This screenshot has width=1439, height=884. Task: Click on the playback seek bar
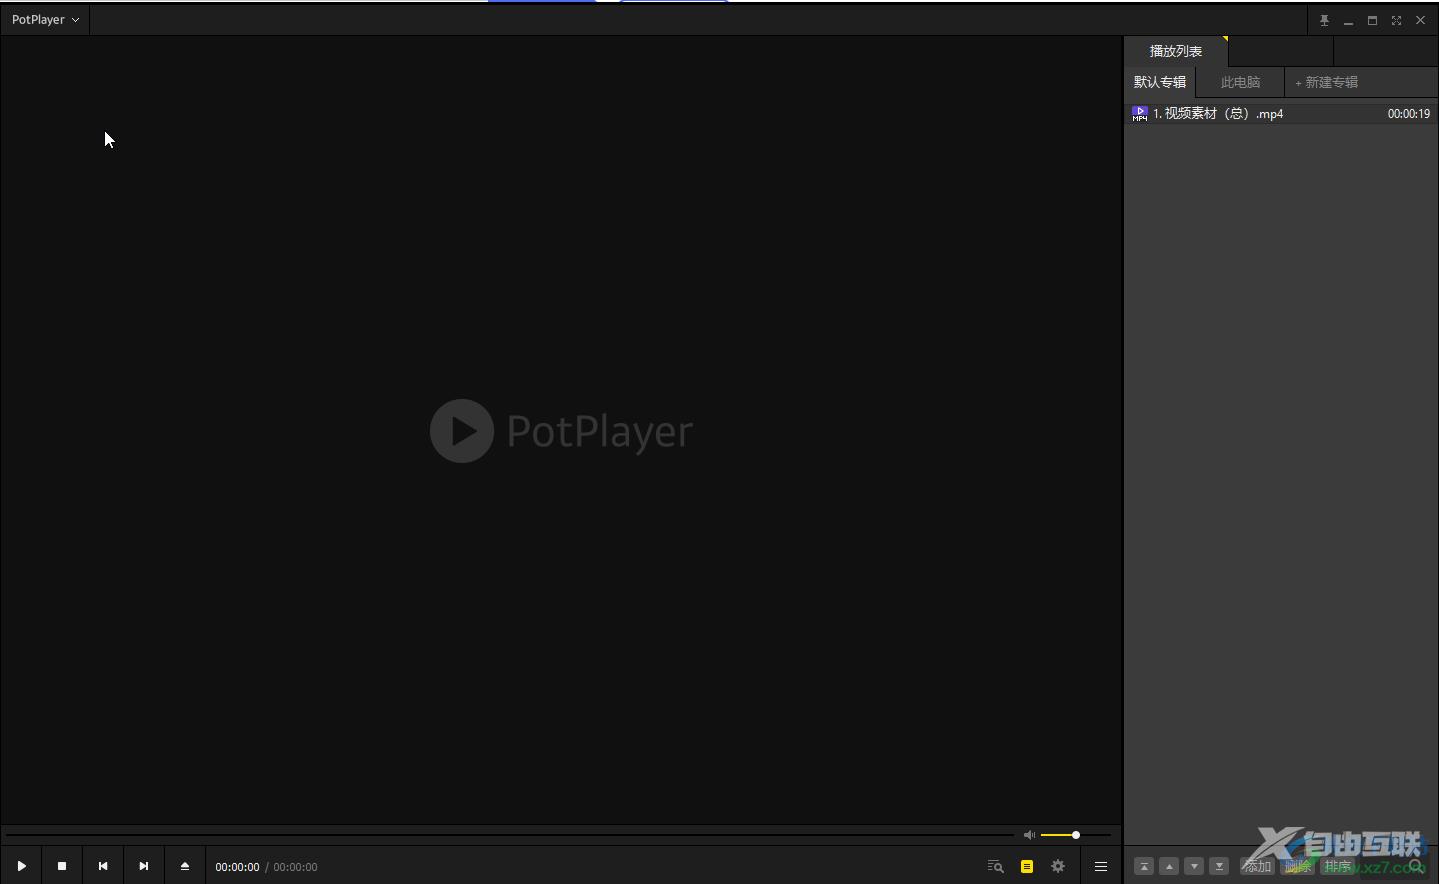510,835
